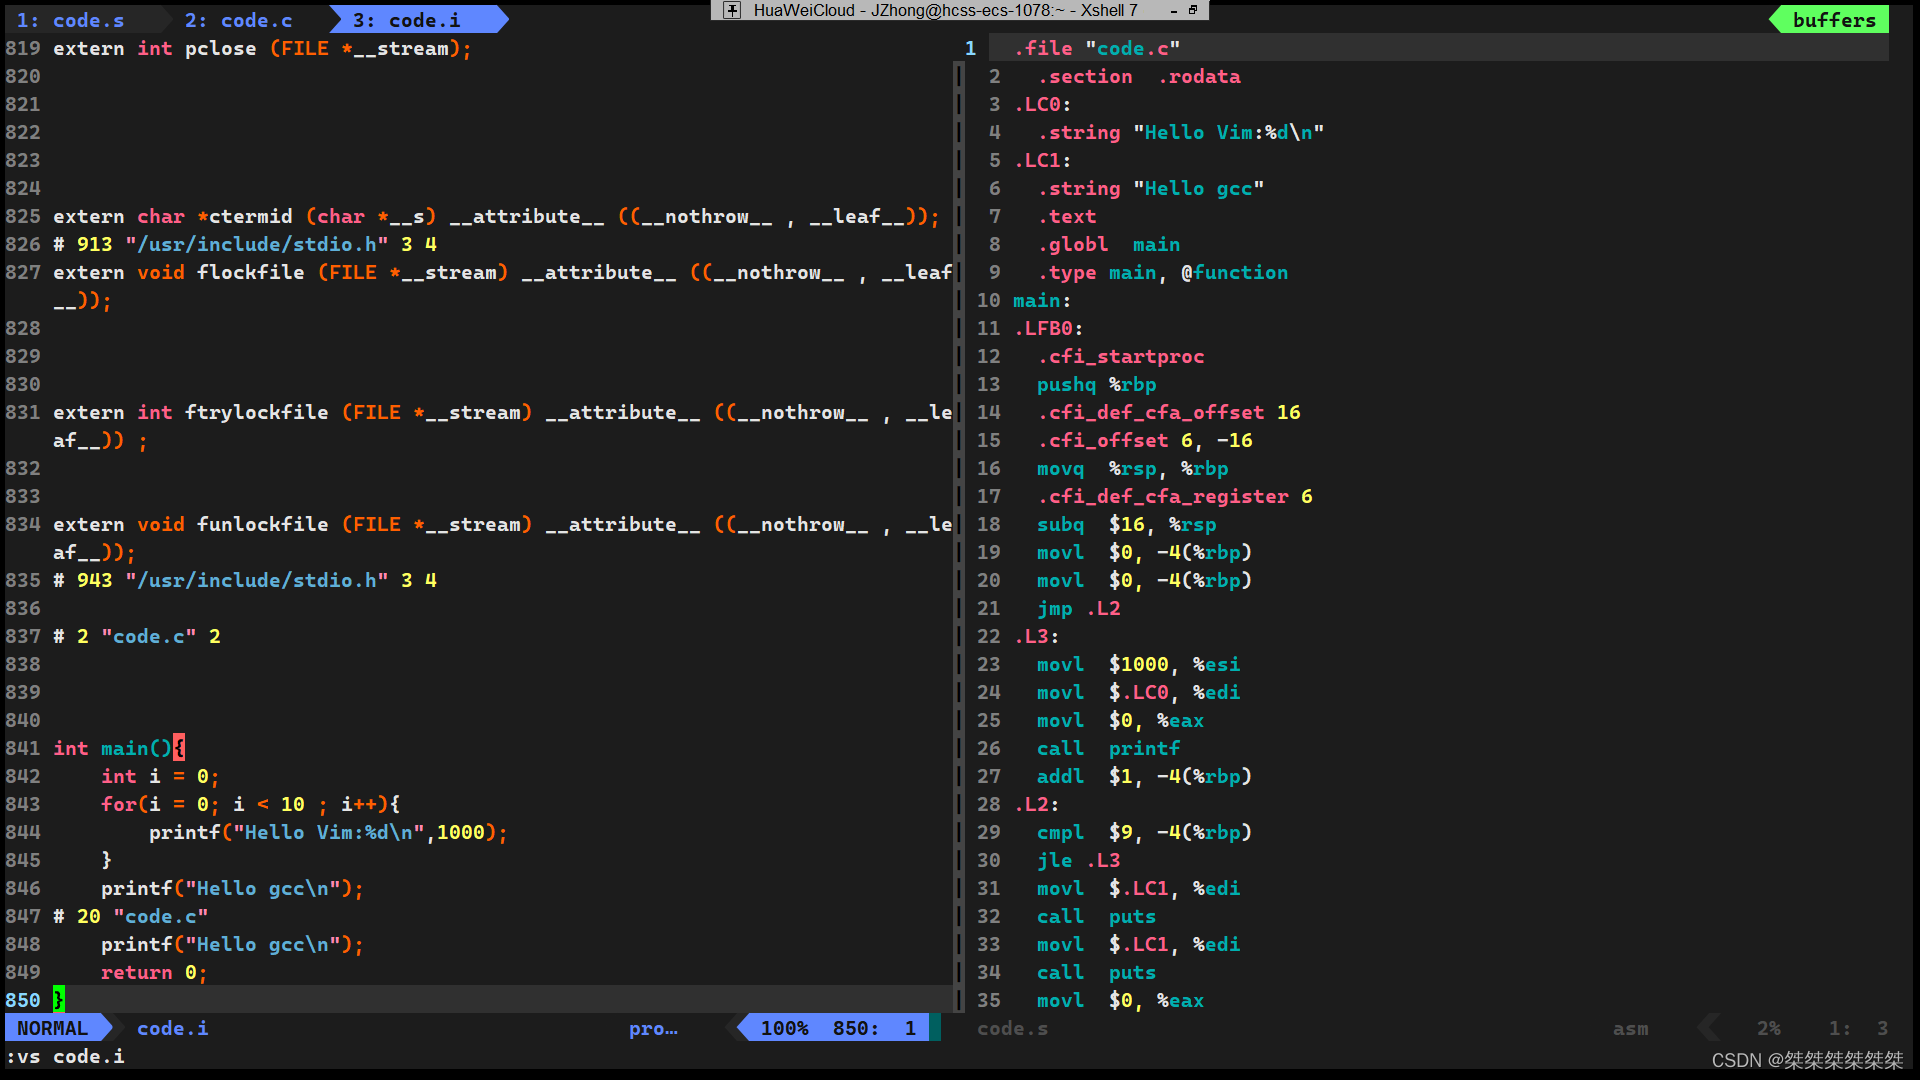Click '.cfi_offset 6, -16' line
The width and height of the screenshot is (1920, 1080).
1145,440
